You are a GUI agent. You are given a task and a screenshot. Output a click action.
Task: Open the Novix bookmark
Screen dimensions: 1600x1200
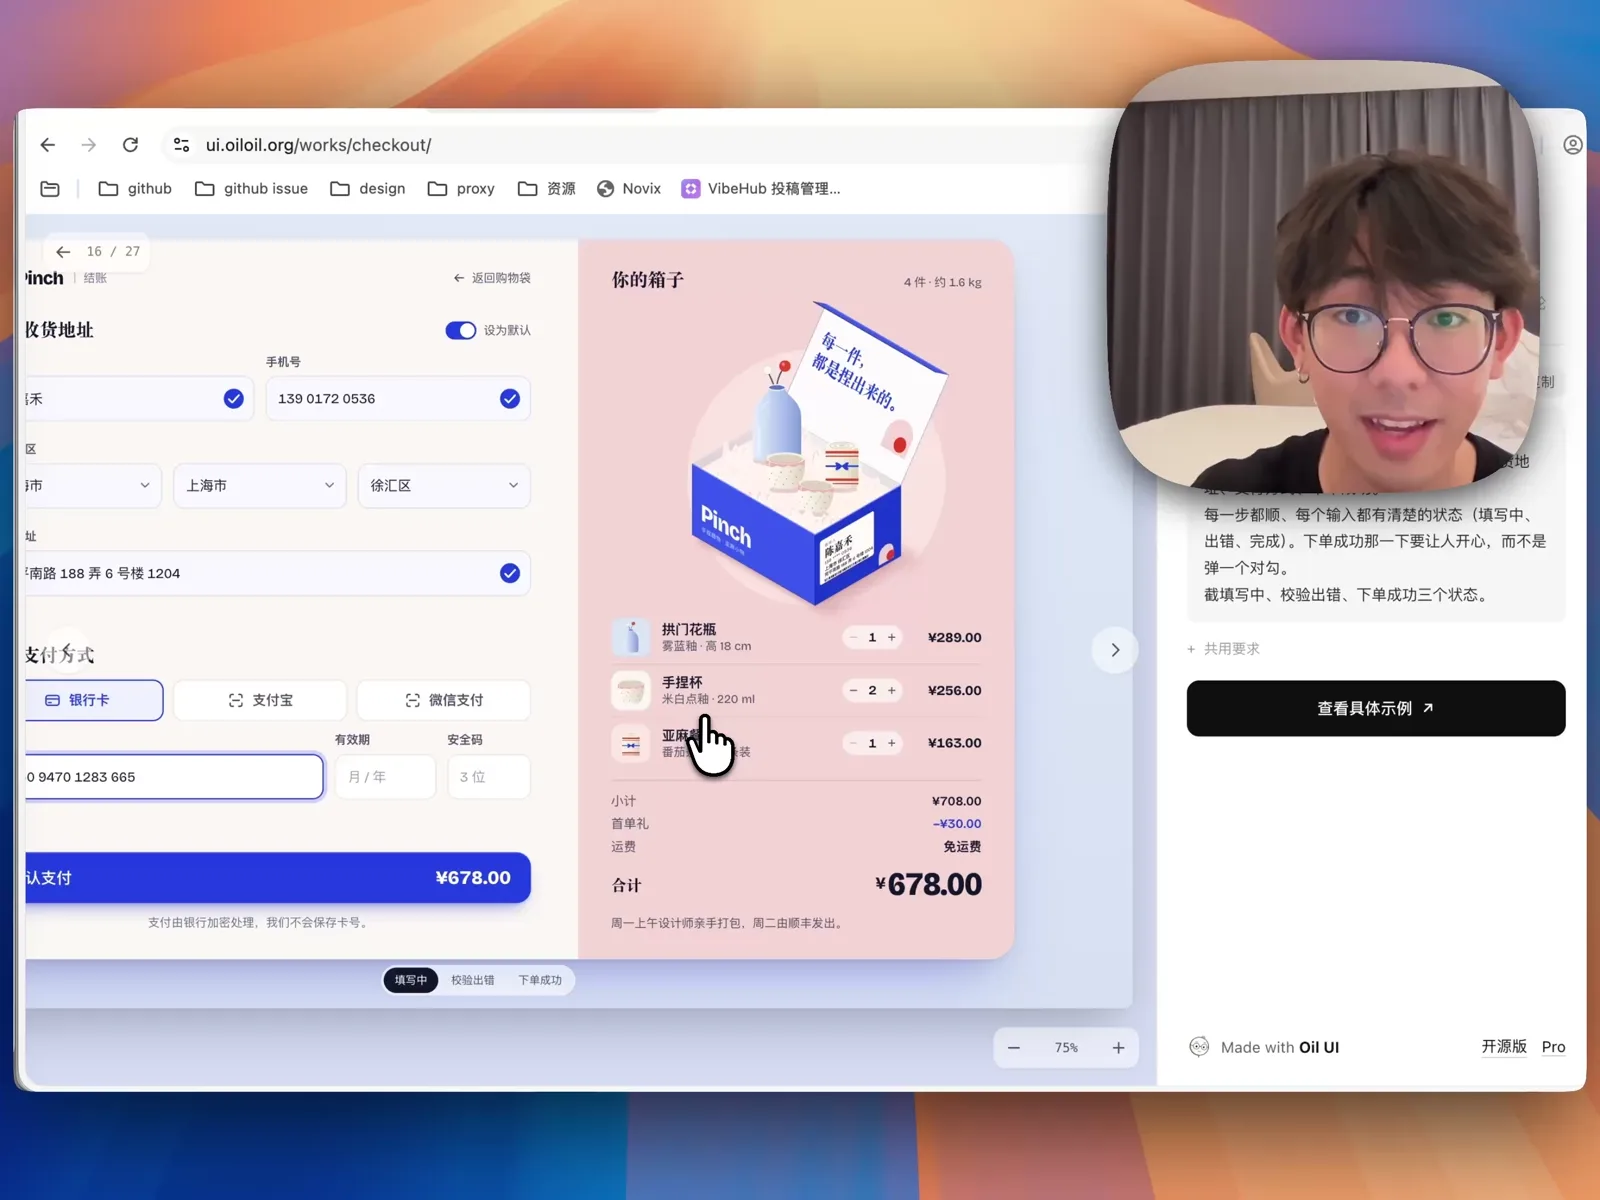(628, 188)
